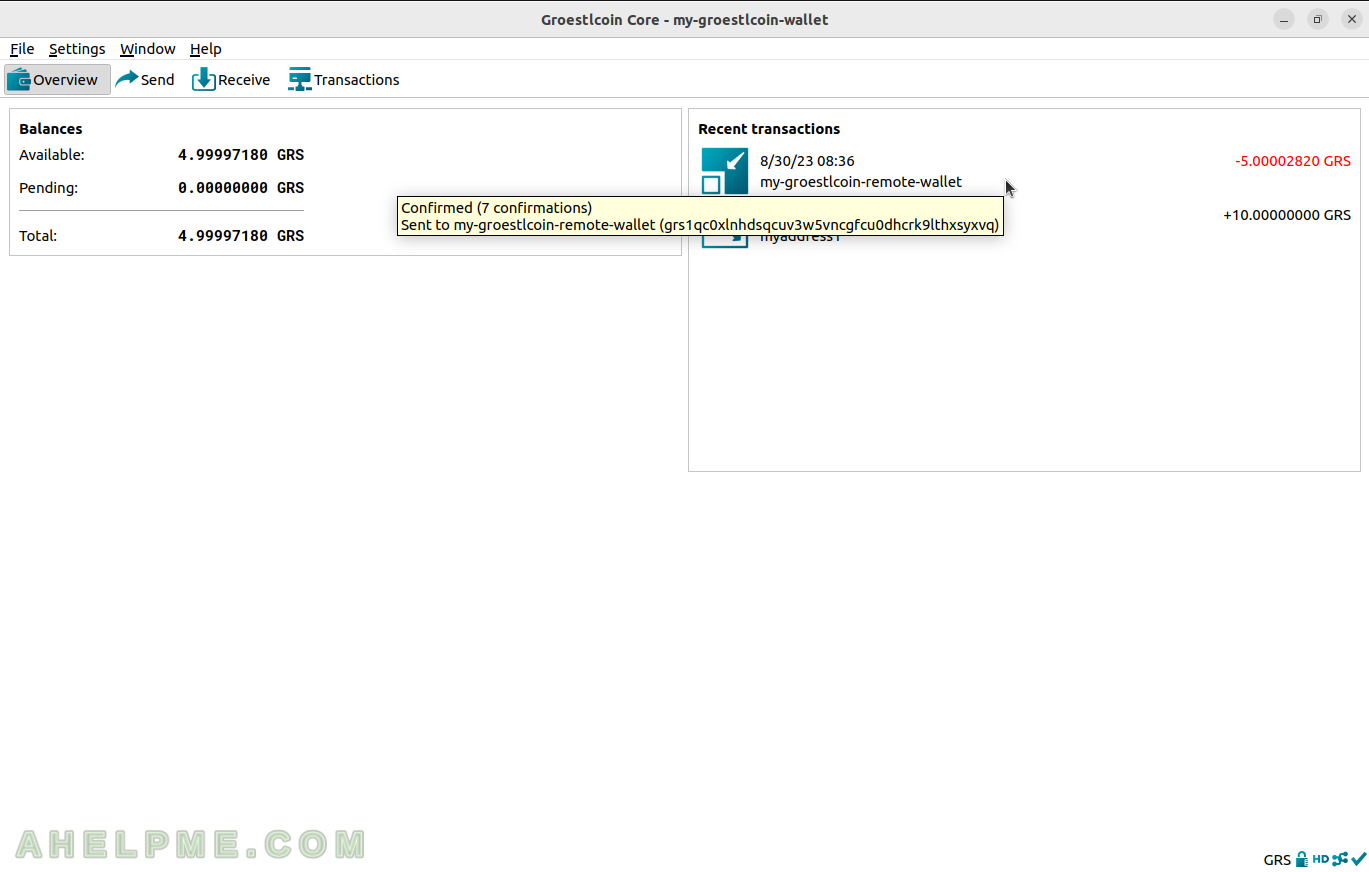The image size is (1369, 872).
Task: Switch to the Overview tab
Action: click(x=57, y=80)
